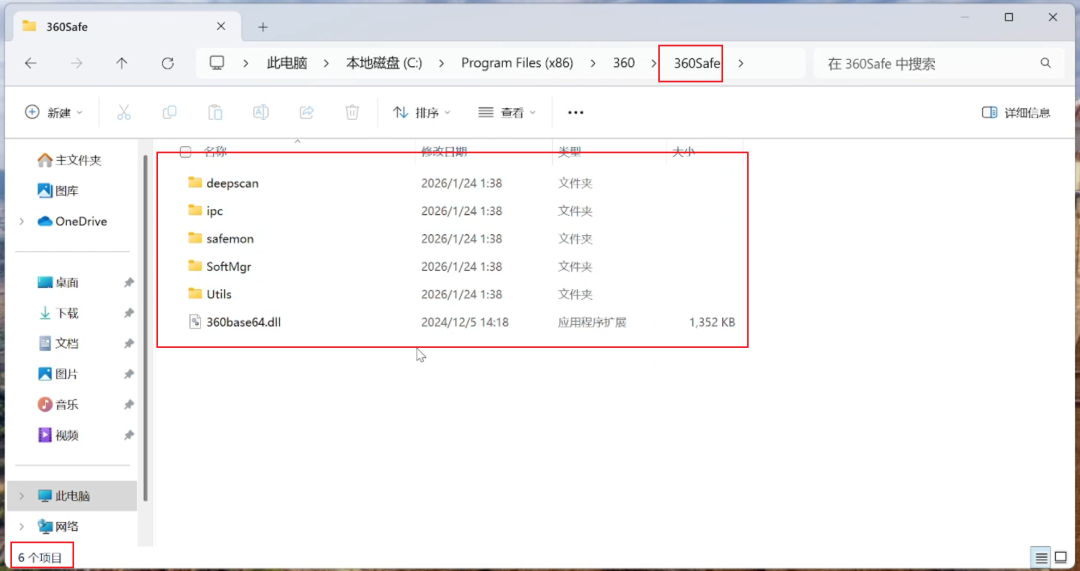This screenshot has width=1080, height=571.
Task: Open the 新建 dropdown menu
Action: point(54,112)
